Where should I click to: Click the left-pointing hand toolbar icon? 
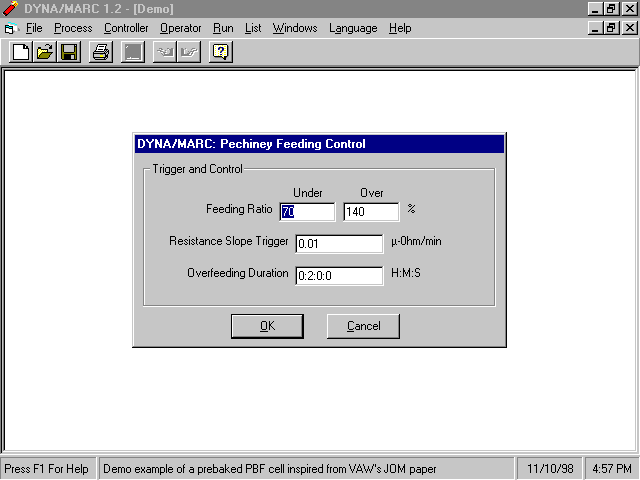pos(165,52)
